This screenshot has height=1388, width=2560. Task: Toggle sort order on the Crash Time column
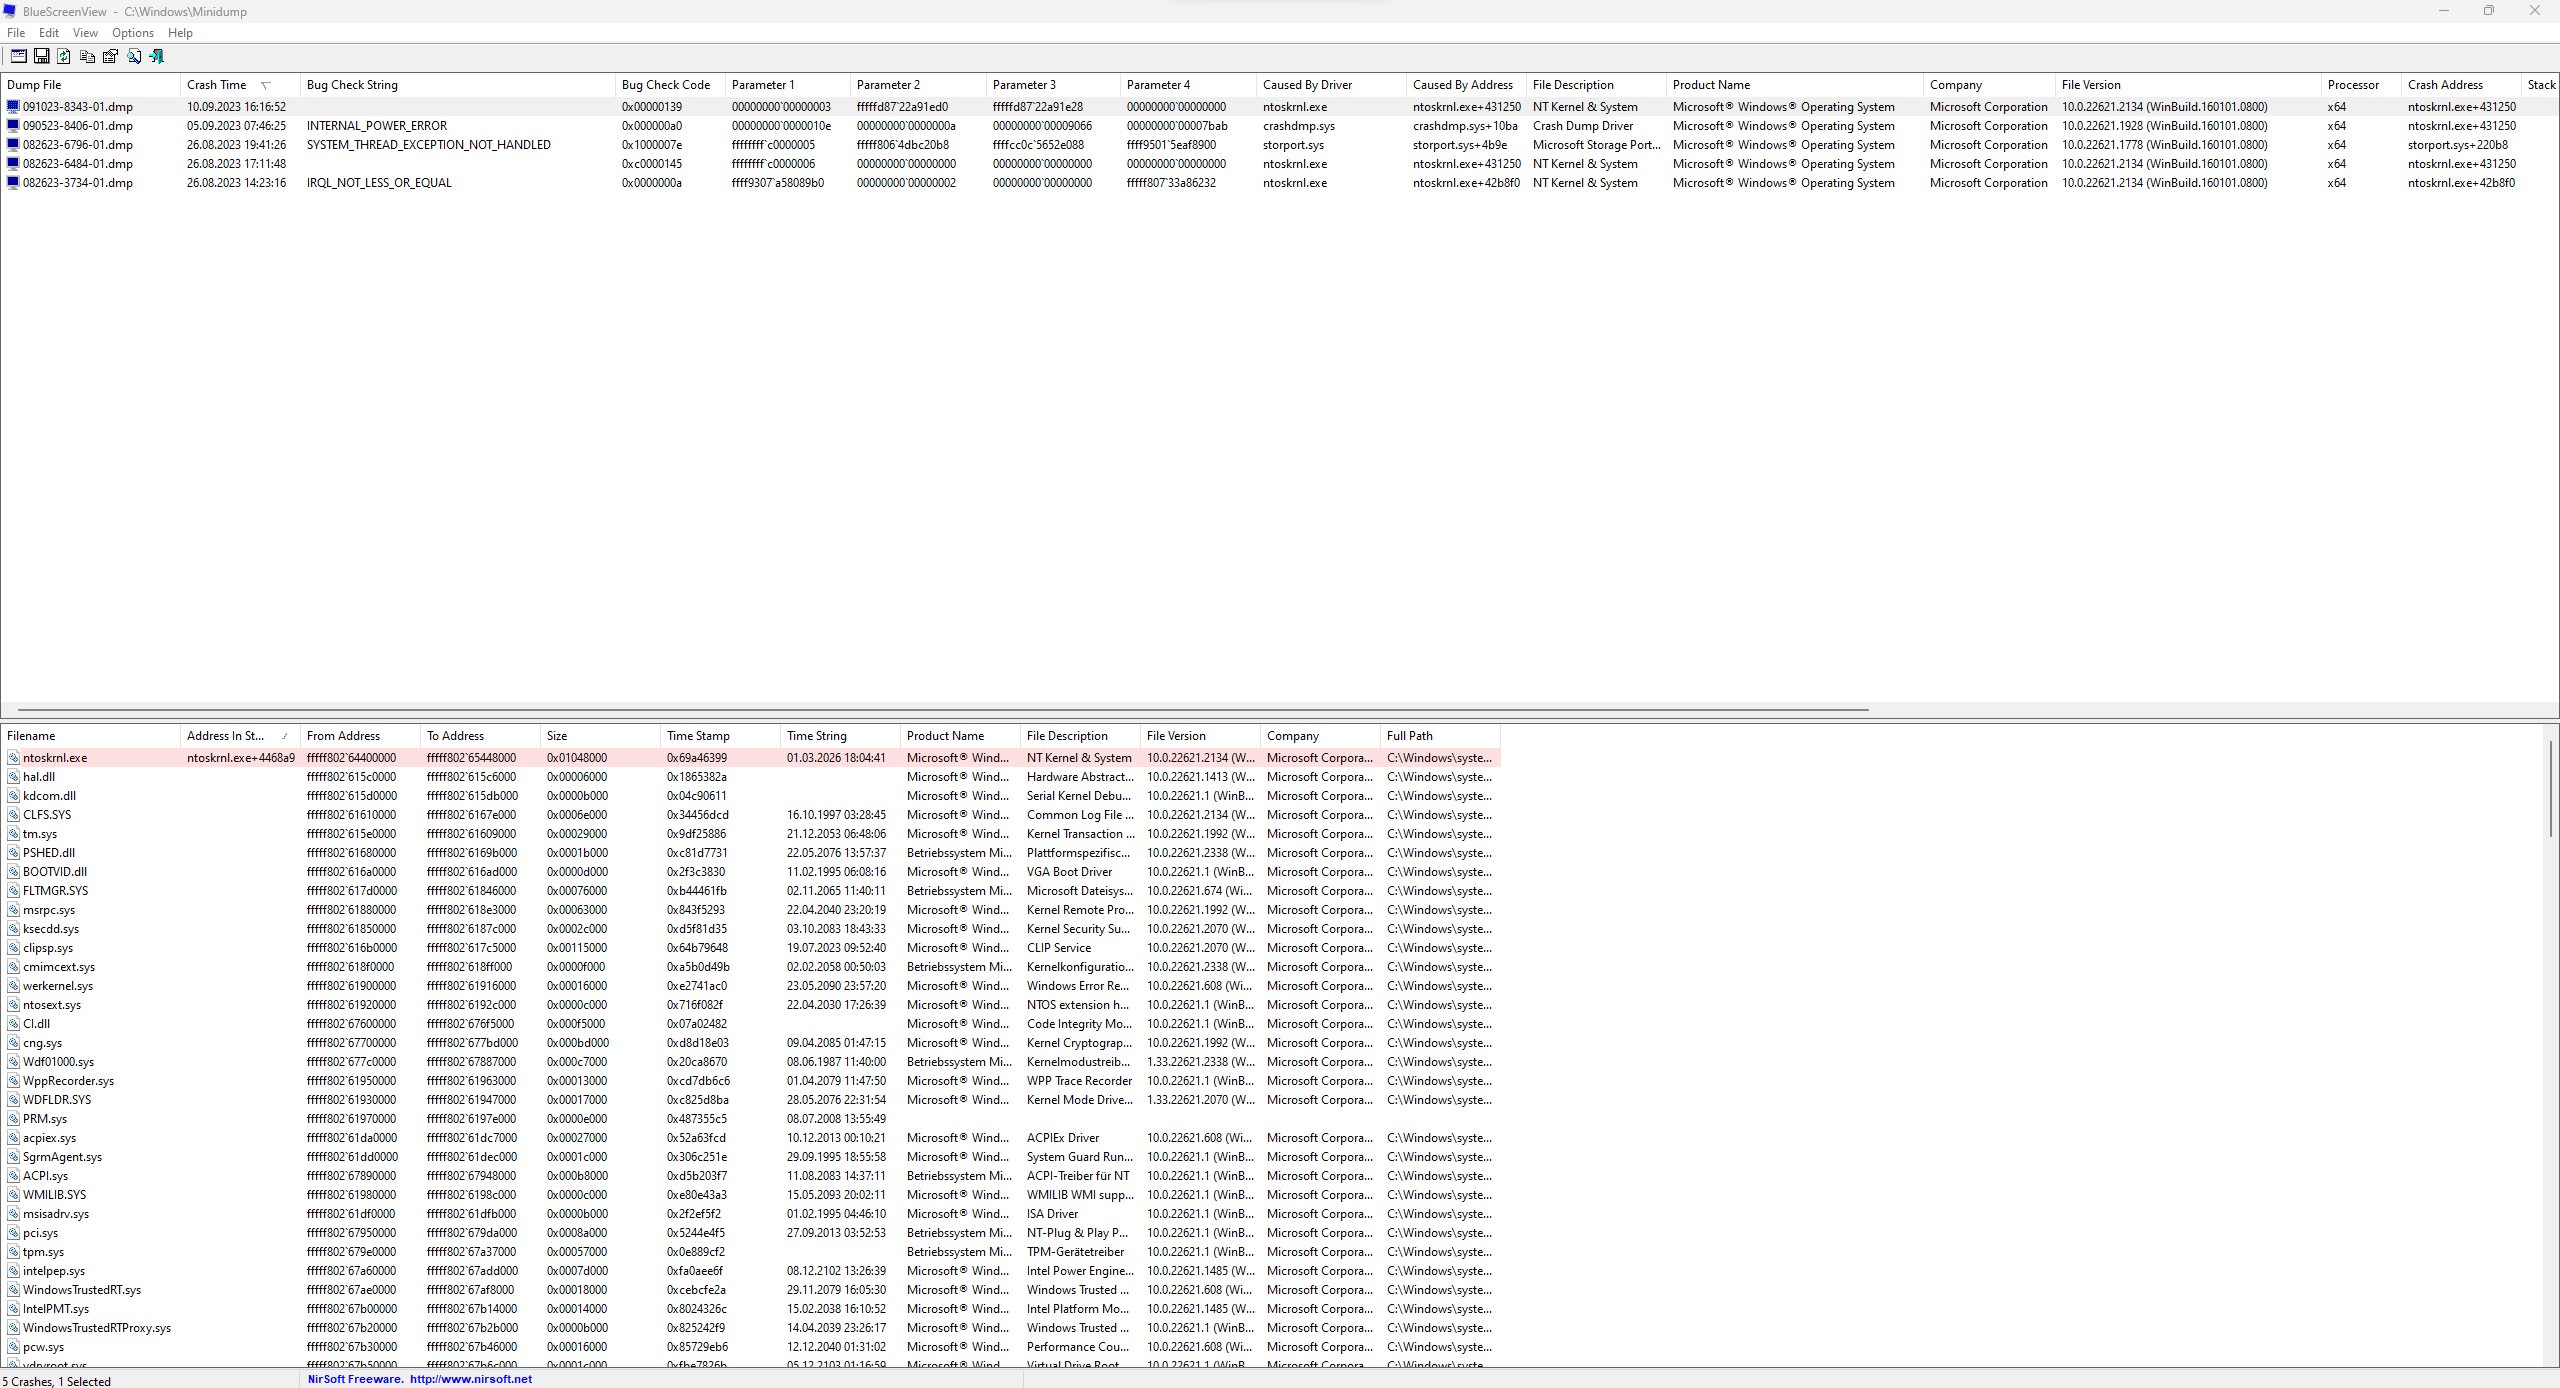pos(218,84)
